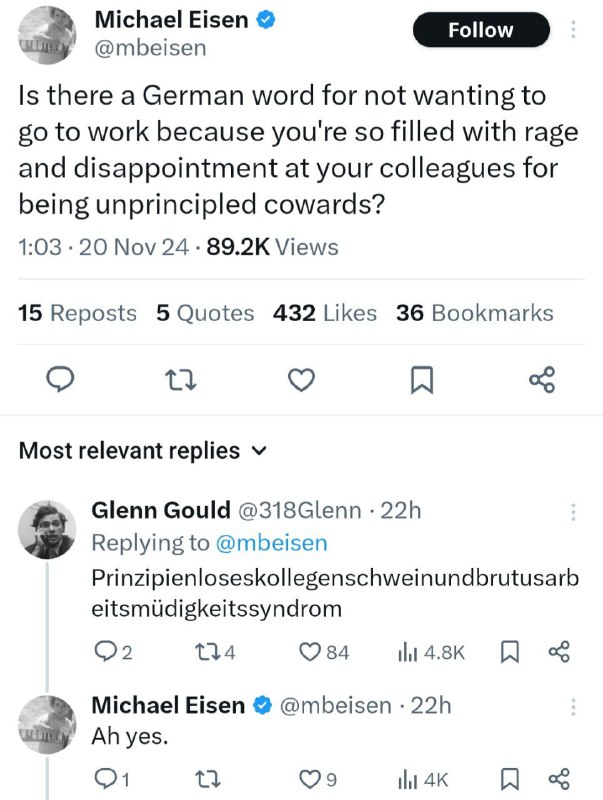Share Glenn Gould's reply
The height and width of the screenshot is (800, 603).
point(558,652)
